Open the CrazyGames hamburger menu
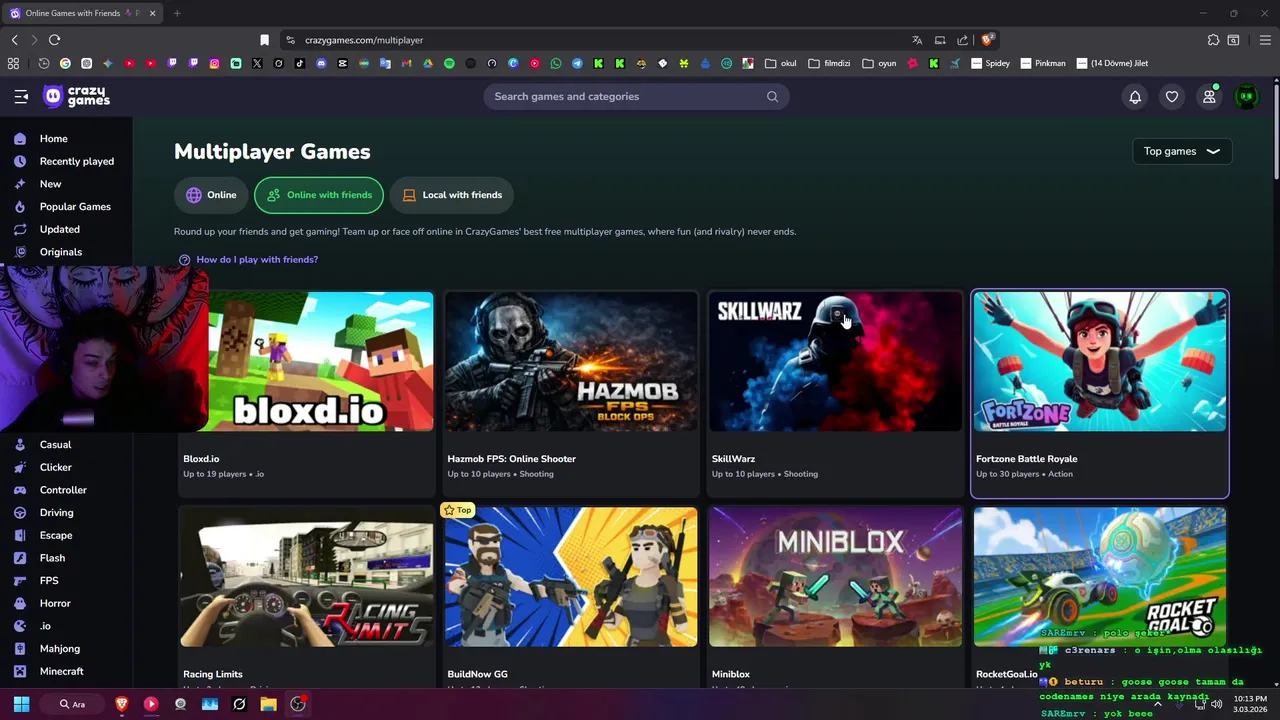Screen dimensions: 1280x720 click(21, 97)
